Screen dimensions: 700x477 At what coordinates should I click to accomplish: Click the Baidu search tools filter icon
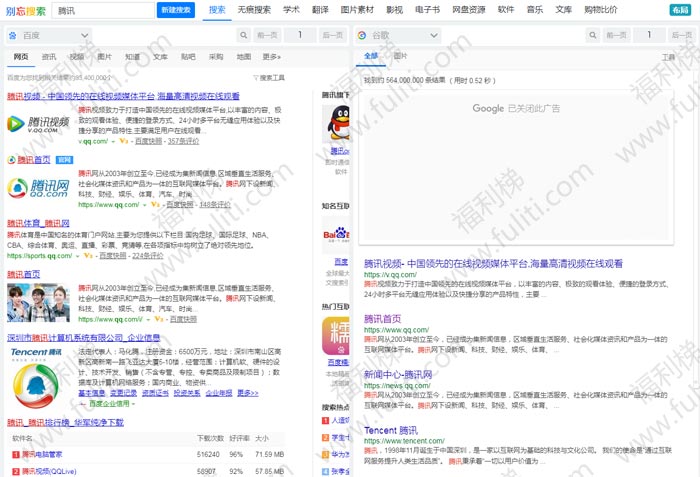point(255,77)
